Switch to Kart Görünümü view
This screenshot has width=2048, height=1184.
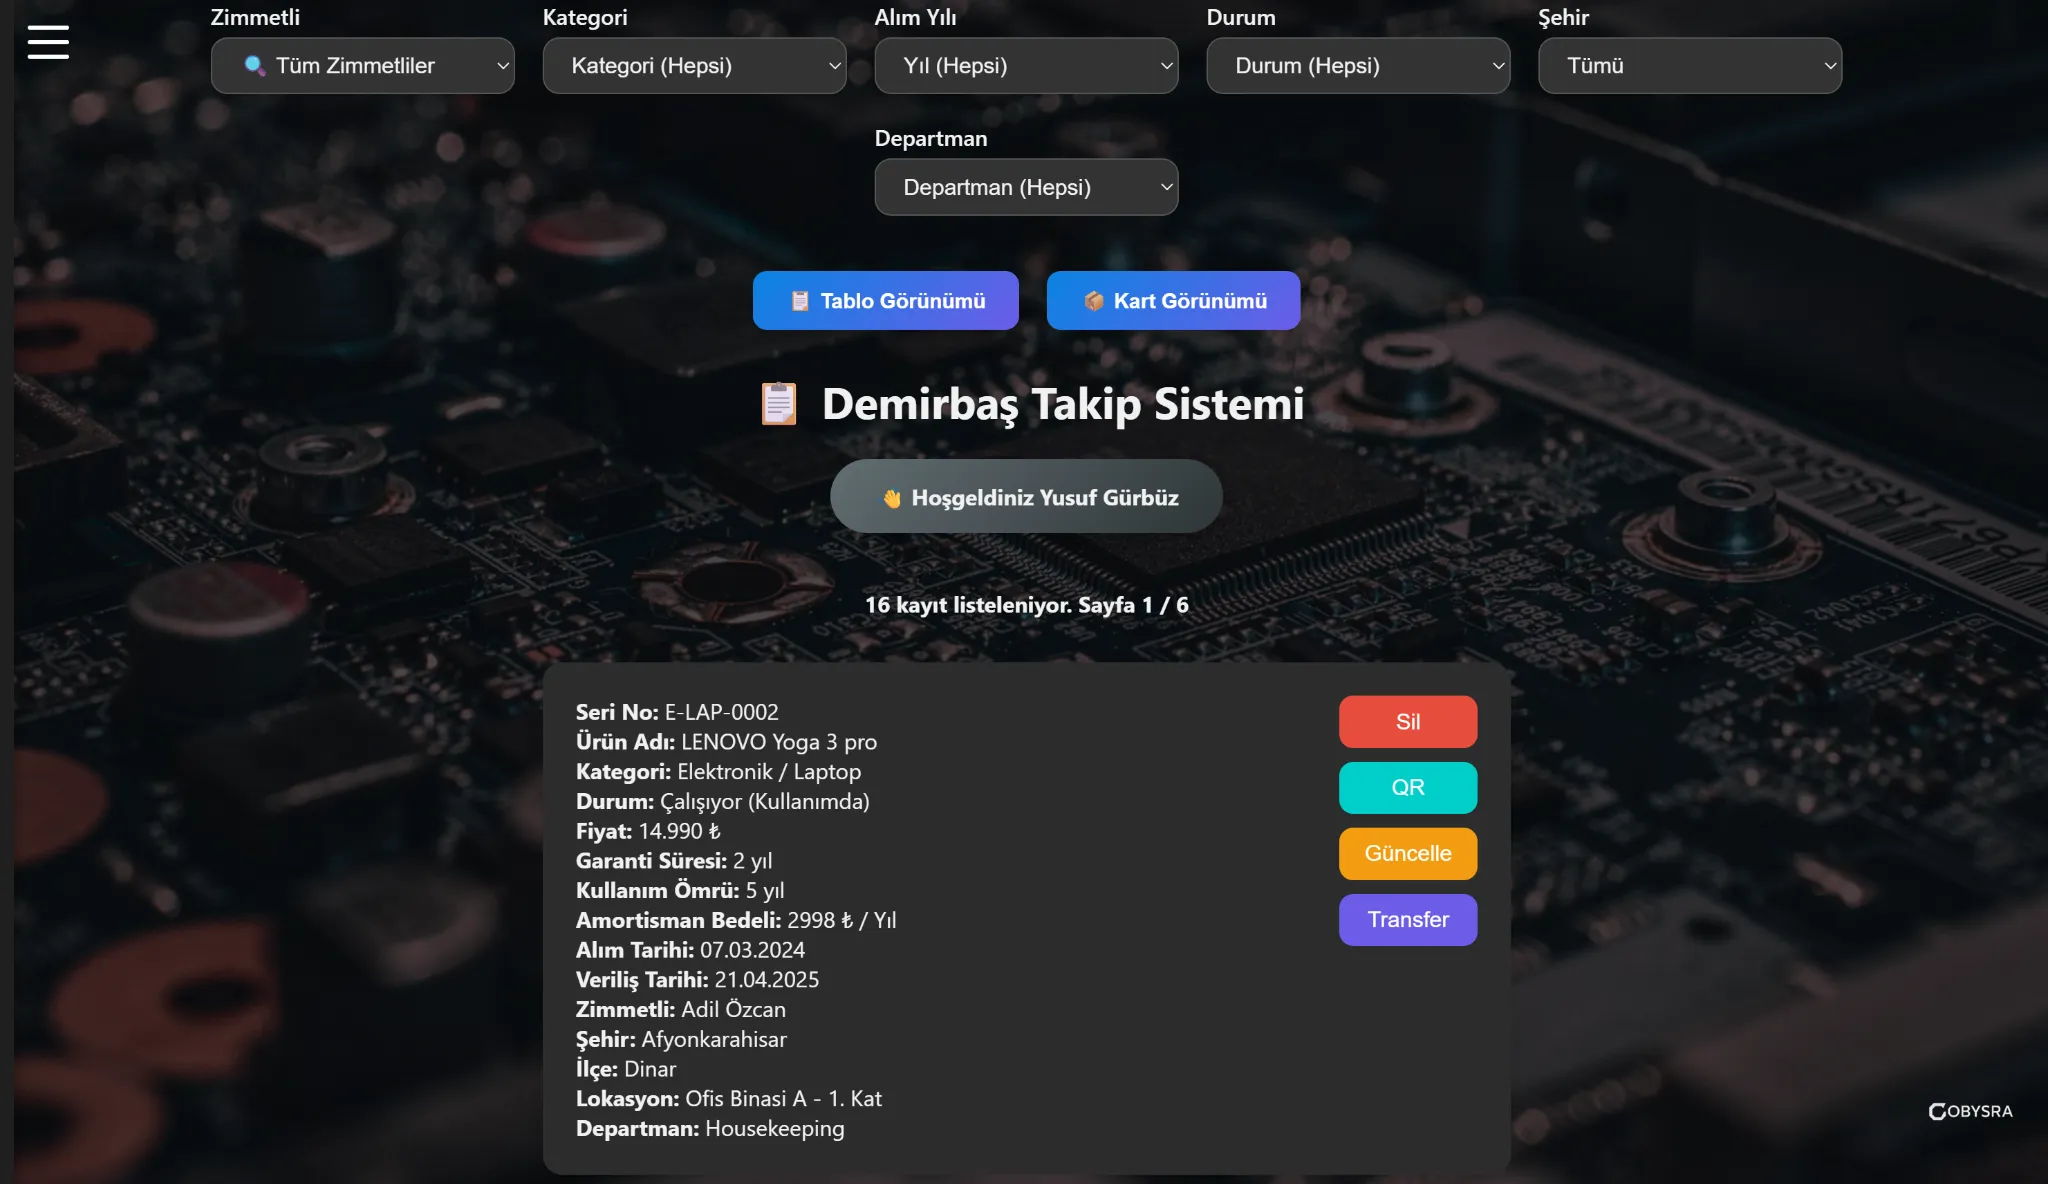(x=1174, y=301)
